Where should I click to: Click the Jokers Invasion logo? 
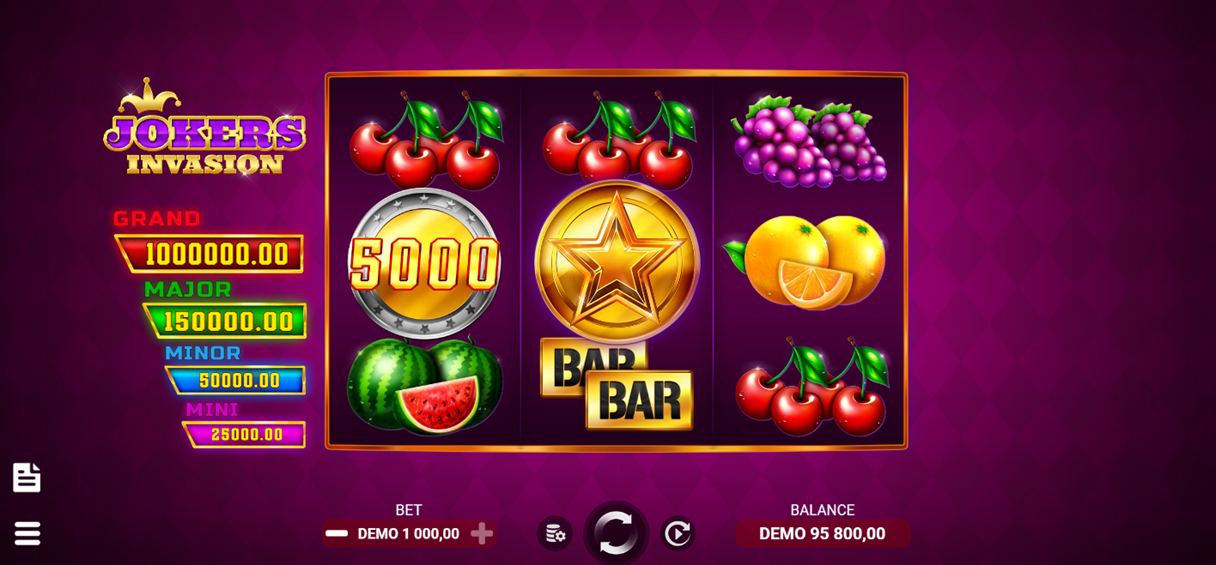click(205, 128)
